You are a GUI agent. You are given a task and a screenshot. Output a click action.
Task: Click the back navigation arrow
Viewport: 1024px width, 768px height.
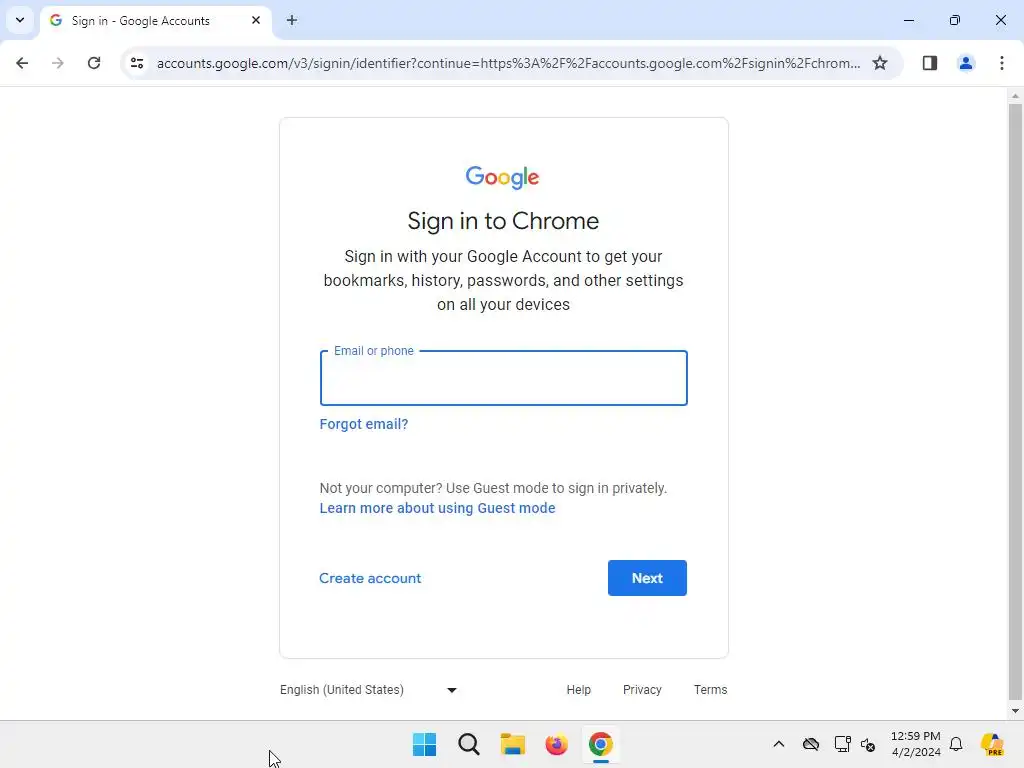coord(22,63)
